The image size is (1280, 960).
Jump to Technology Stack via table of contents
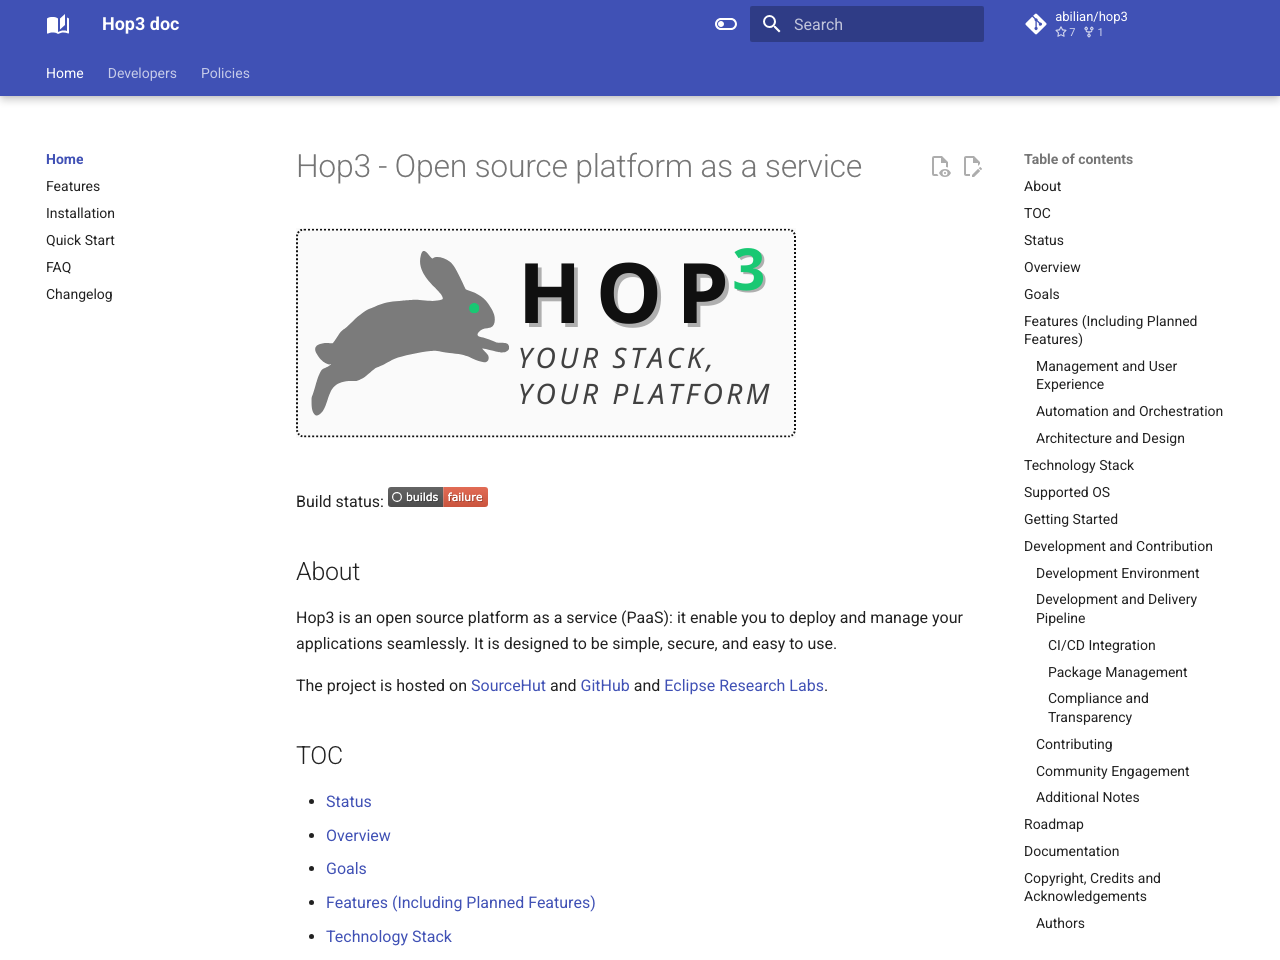click(x=1078, y=465)
